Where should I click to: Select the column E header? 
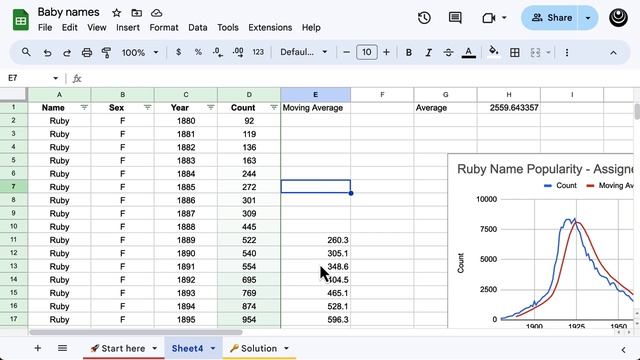pyautogui.click(x=316, y=95)
